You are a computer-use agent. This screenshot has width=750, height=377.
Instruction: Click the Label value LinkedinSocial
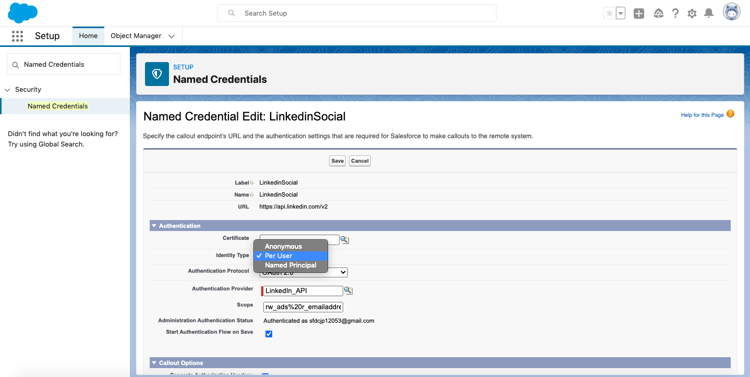tap(278, 182)
